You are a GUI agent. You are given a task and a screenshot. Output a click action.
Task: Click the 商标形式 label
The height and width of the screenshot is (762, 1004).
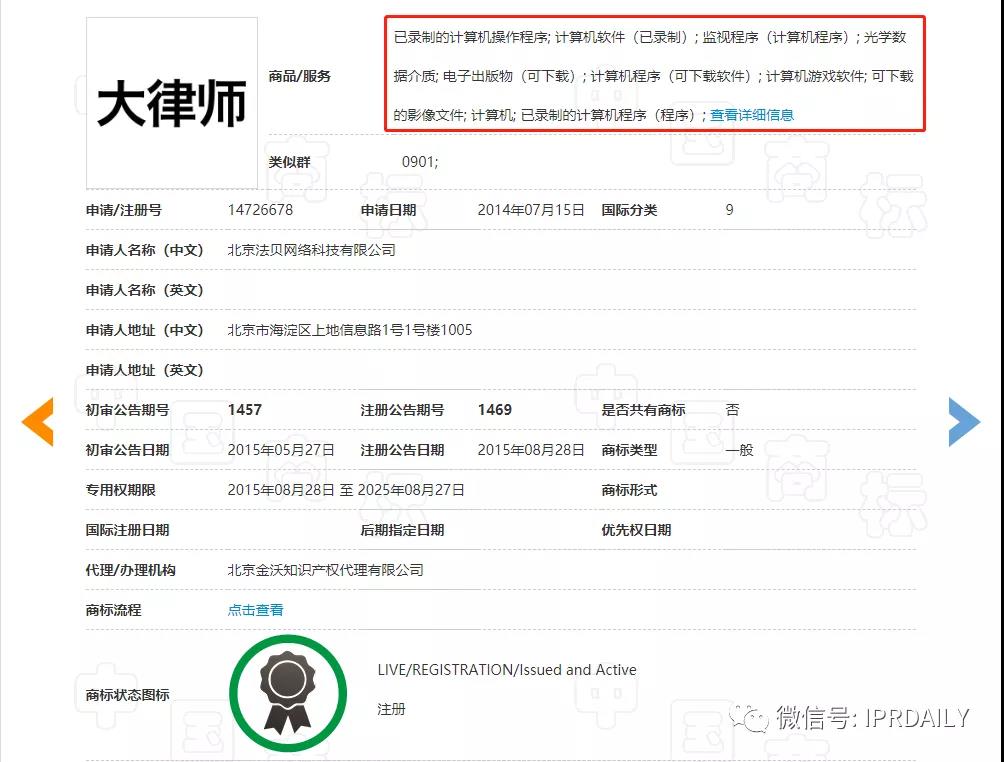[629, 490]
